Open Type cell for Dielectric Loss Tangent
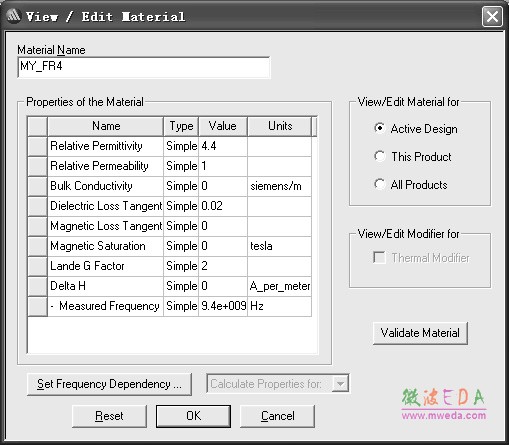The height and width of the screenshot is (445, 509). point(181,206)
